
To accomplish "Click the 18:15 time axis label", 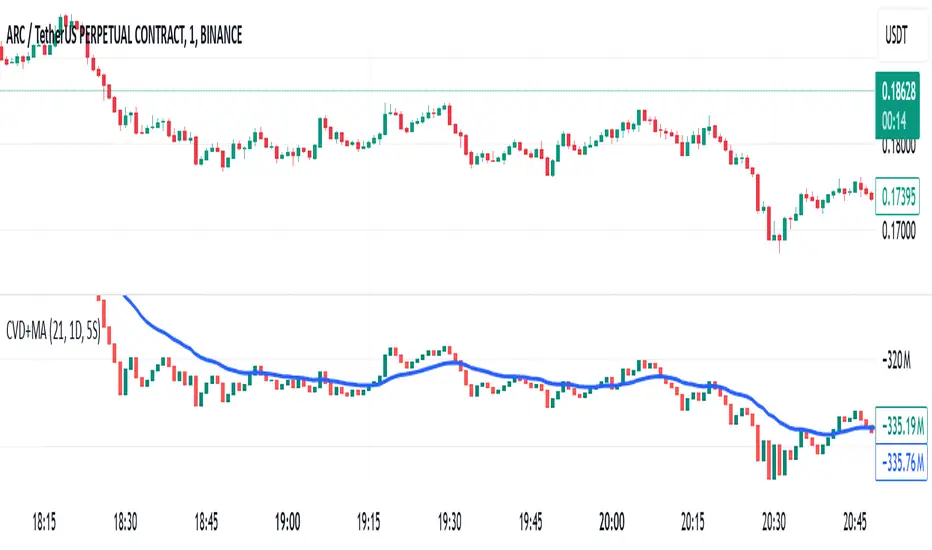I will click(43, 522).
